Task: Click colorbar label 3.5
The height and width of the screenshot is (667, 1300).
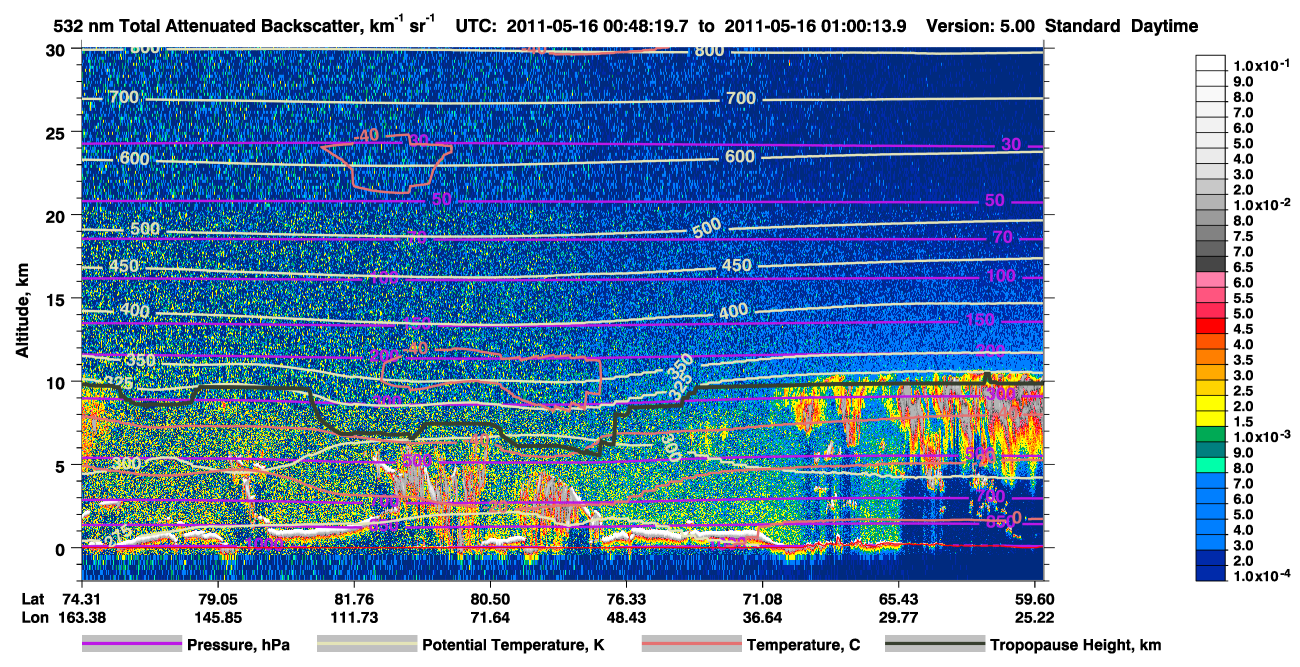Action: (1243, 359)
